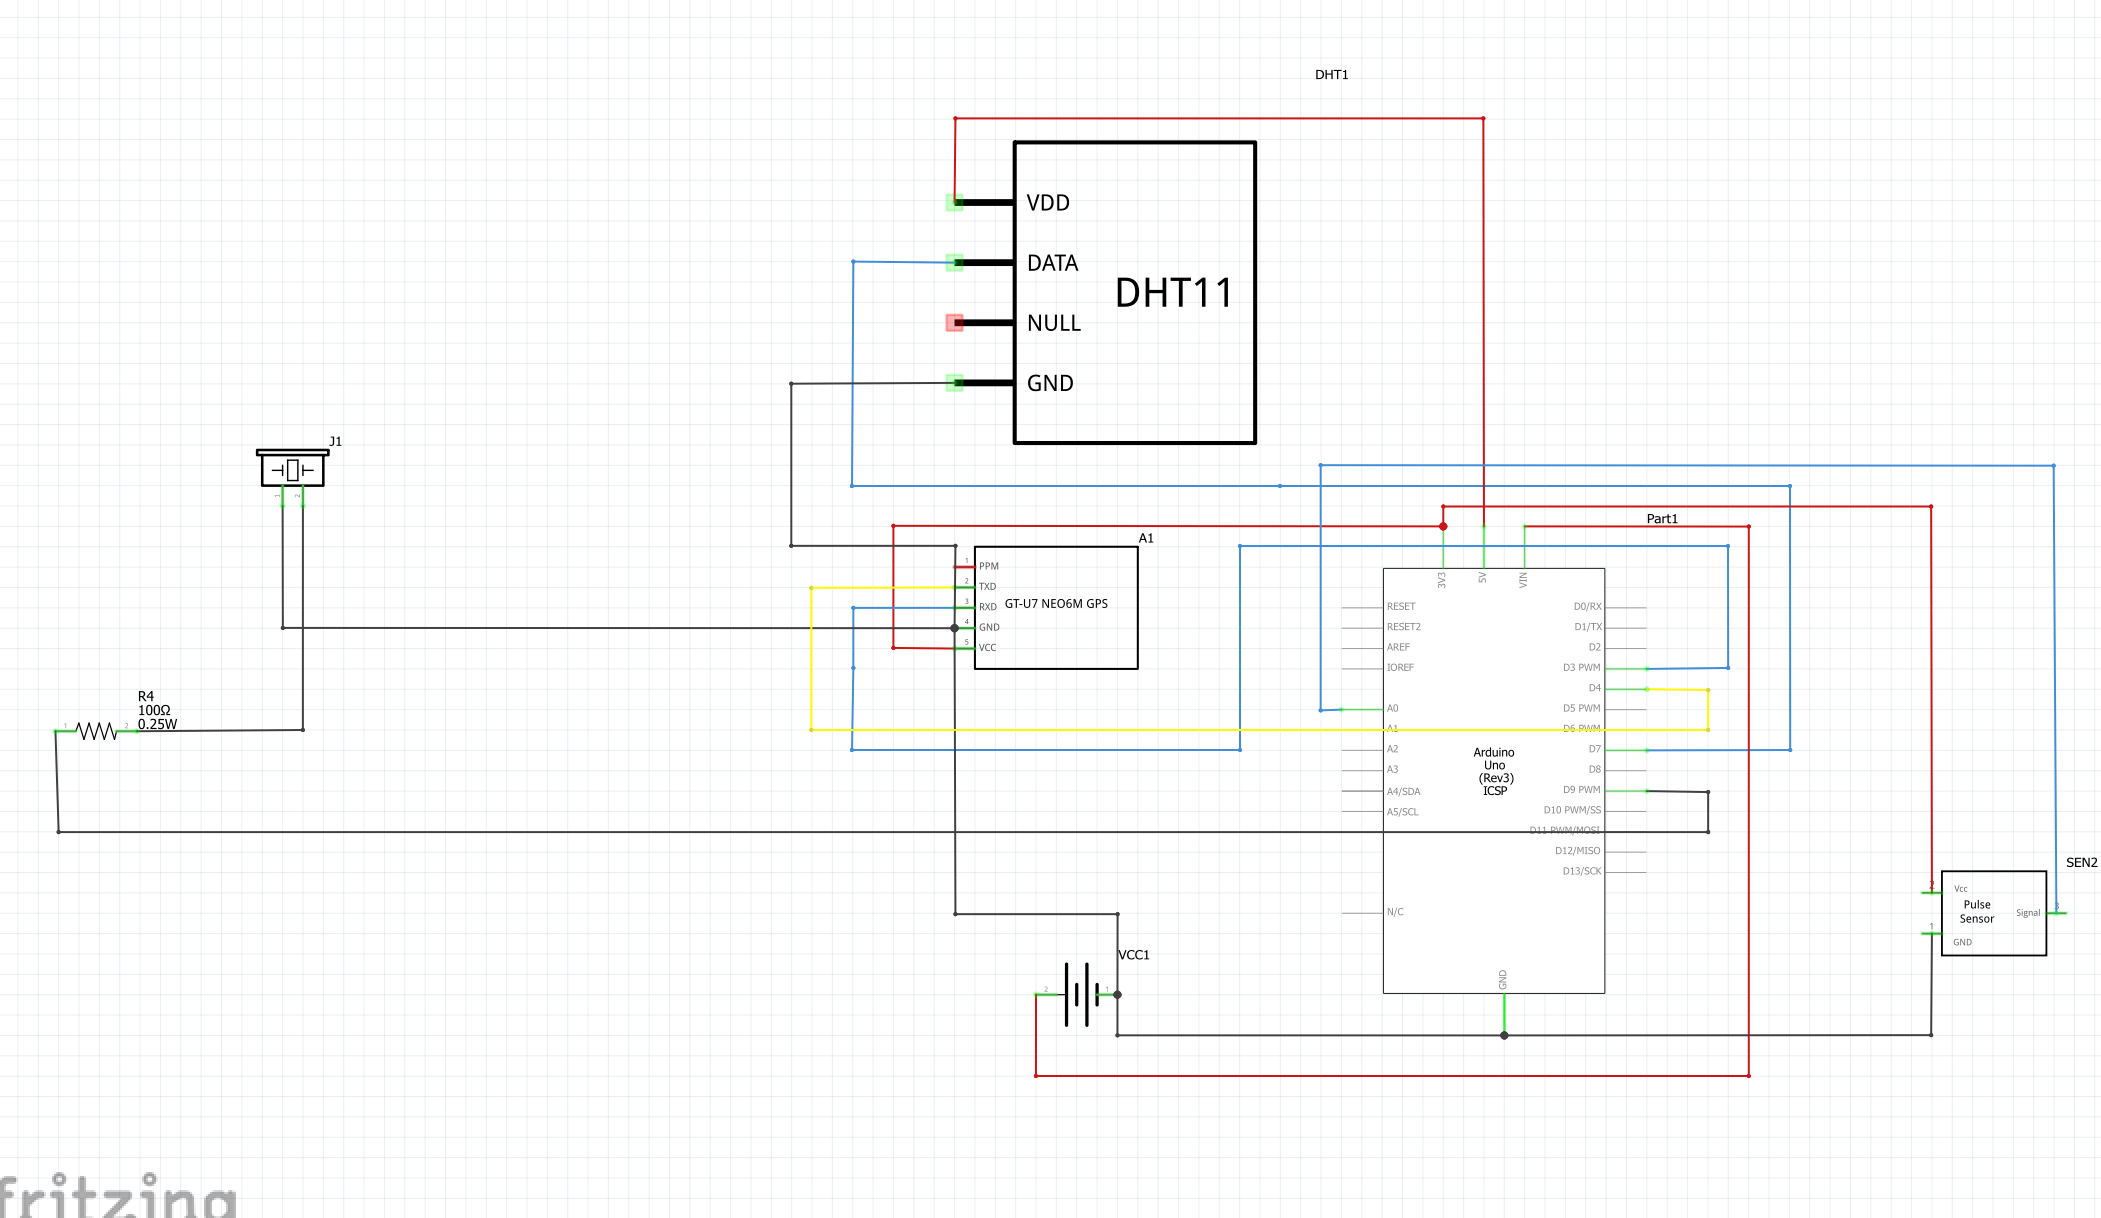Select the resistor R4 symbol
The height and width of the screenshot is (1218, 2101).
tap(97, 730)
